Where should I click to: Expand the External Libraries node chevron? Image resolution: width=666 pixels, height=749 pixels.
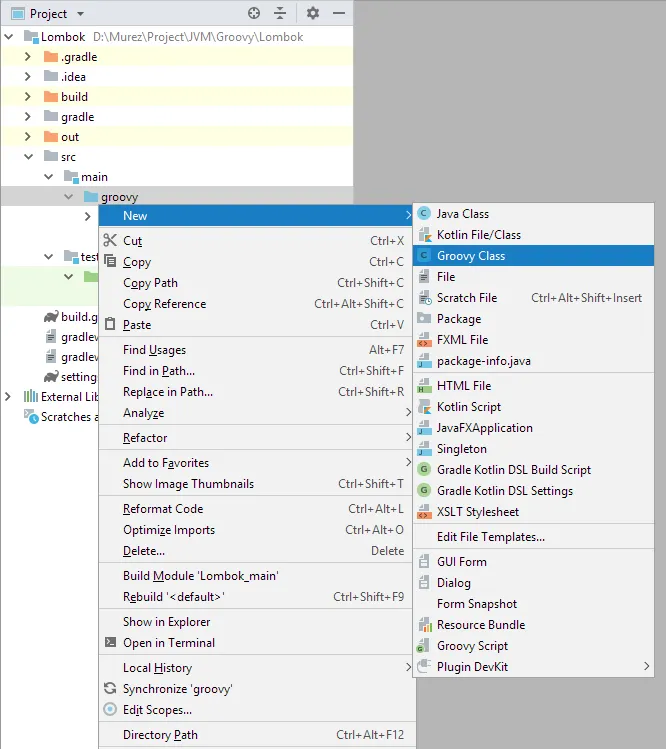(8, 396)
